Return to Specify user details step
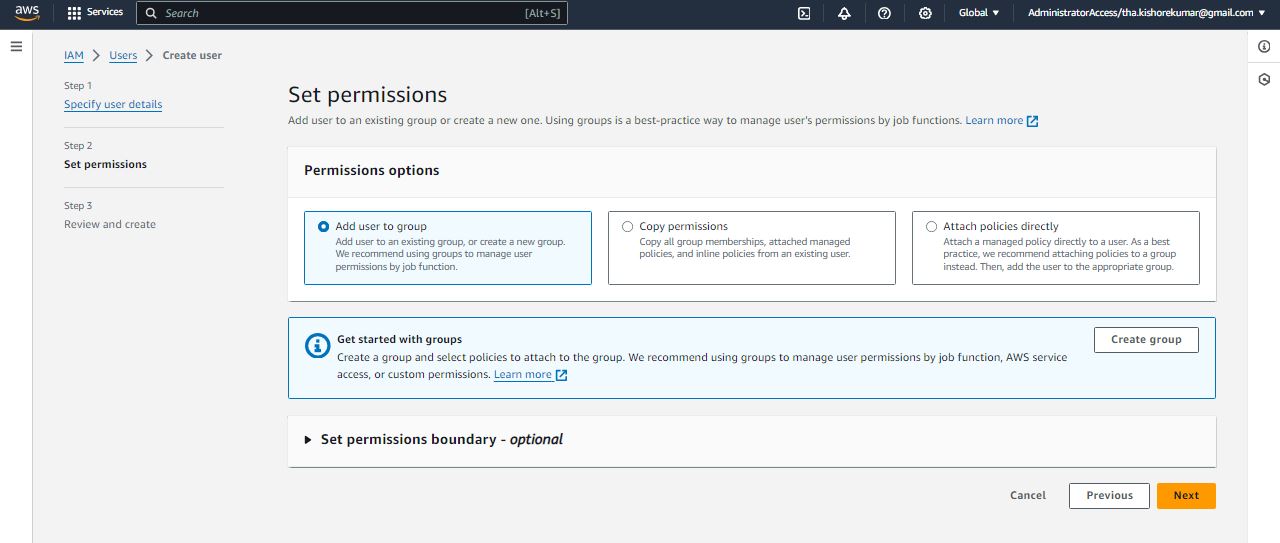 [113, 105]
